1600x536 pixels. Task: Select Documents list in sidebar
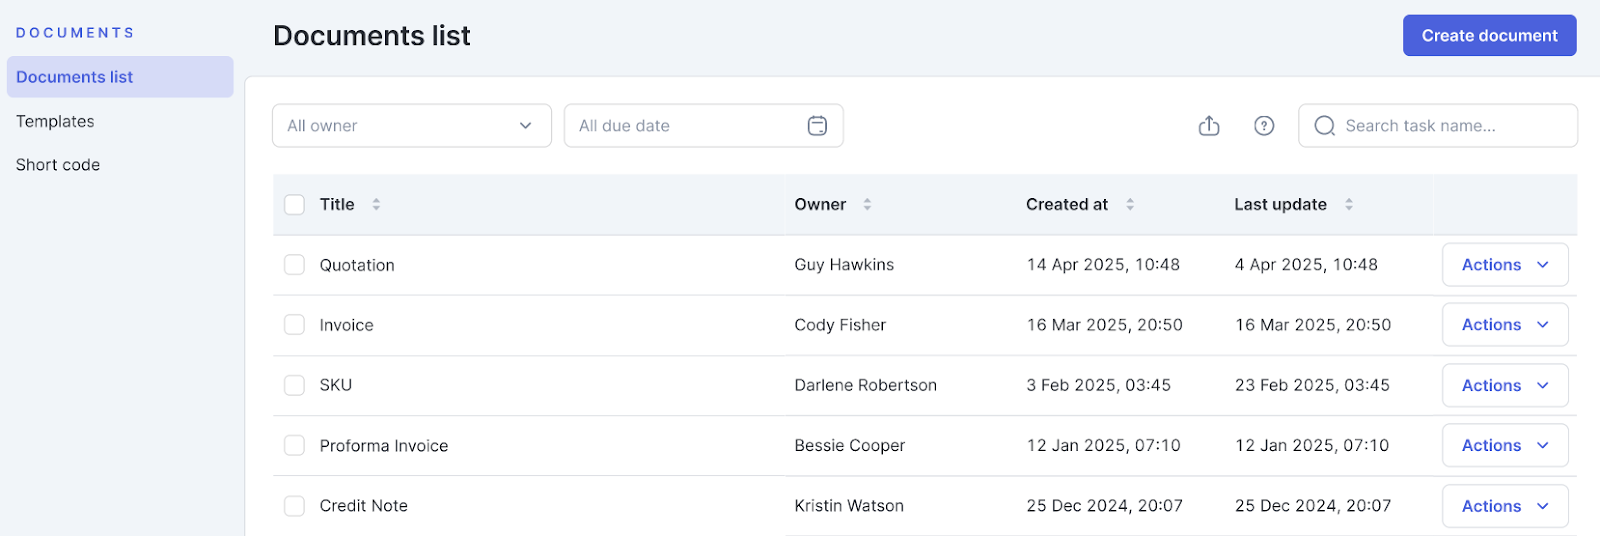(75, 77)
